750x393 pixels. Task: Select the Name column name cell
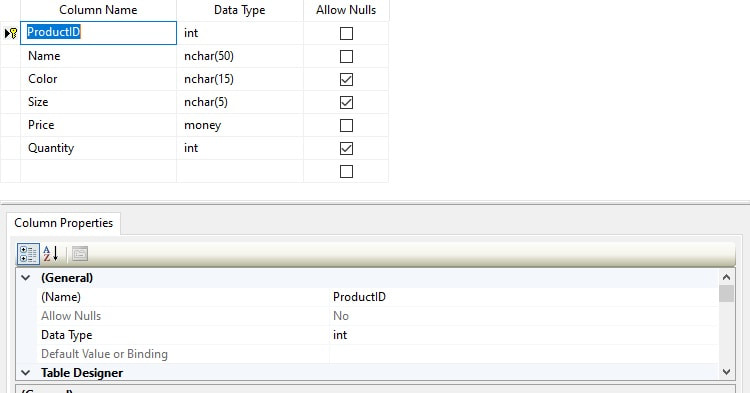[99, 56]
